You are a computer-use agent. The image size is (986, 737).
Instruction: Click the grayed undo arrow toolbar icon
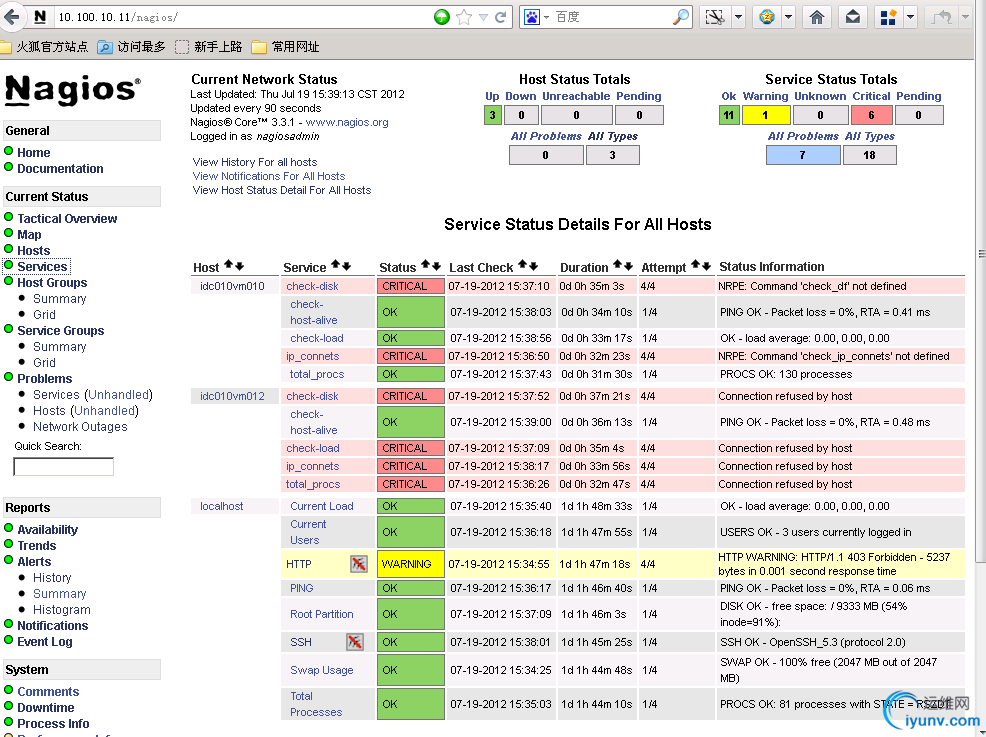pos(941,17)
